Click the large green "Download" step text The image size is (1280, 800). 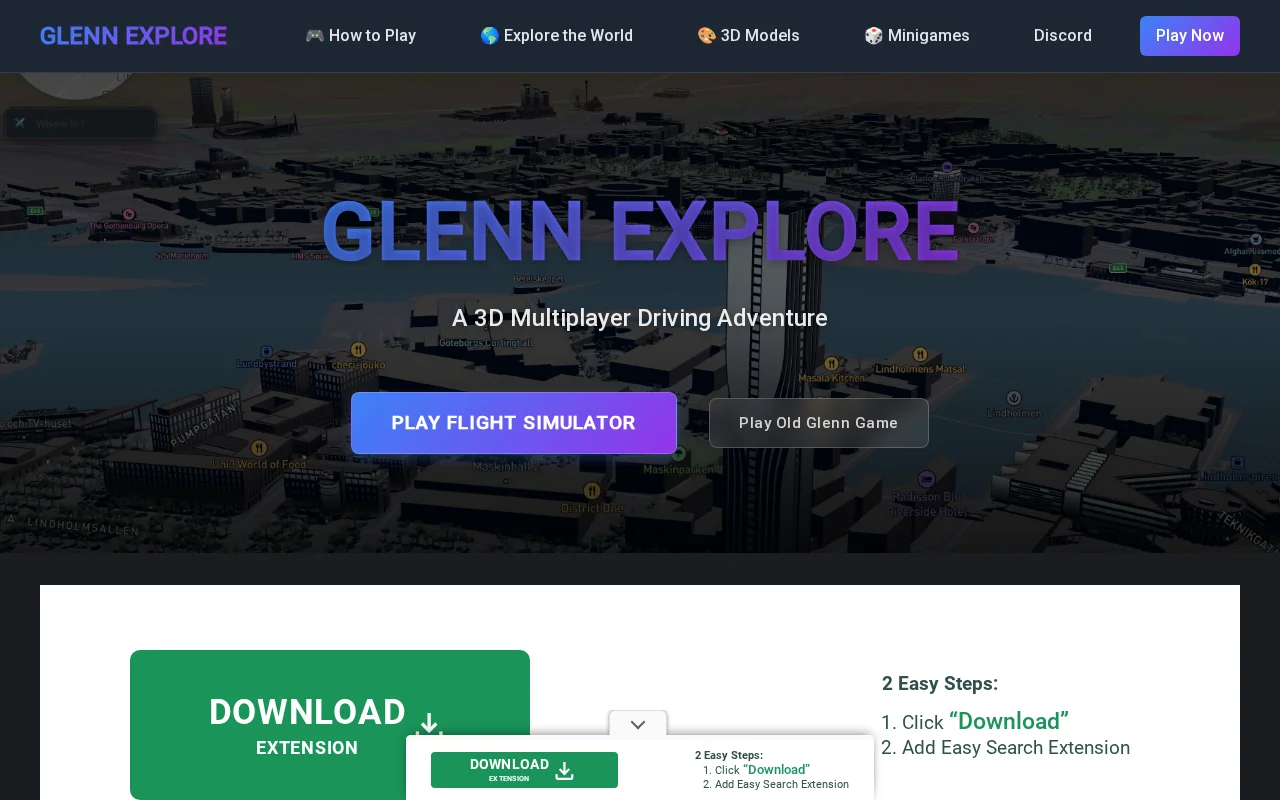tap(1009, 721)
